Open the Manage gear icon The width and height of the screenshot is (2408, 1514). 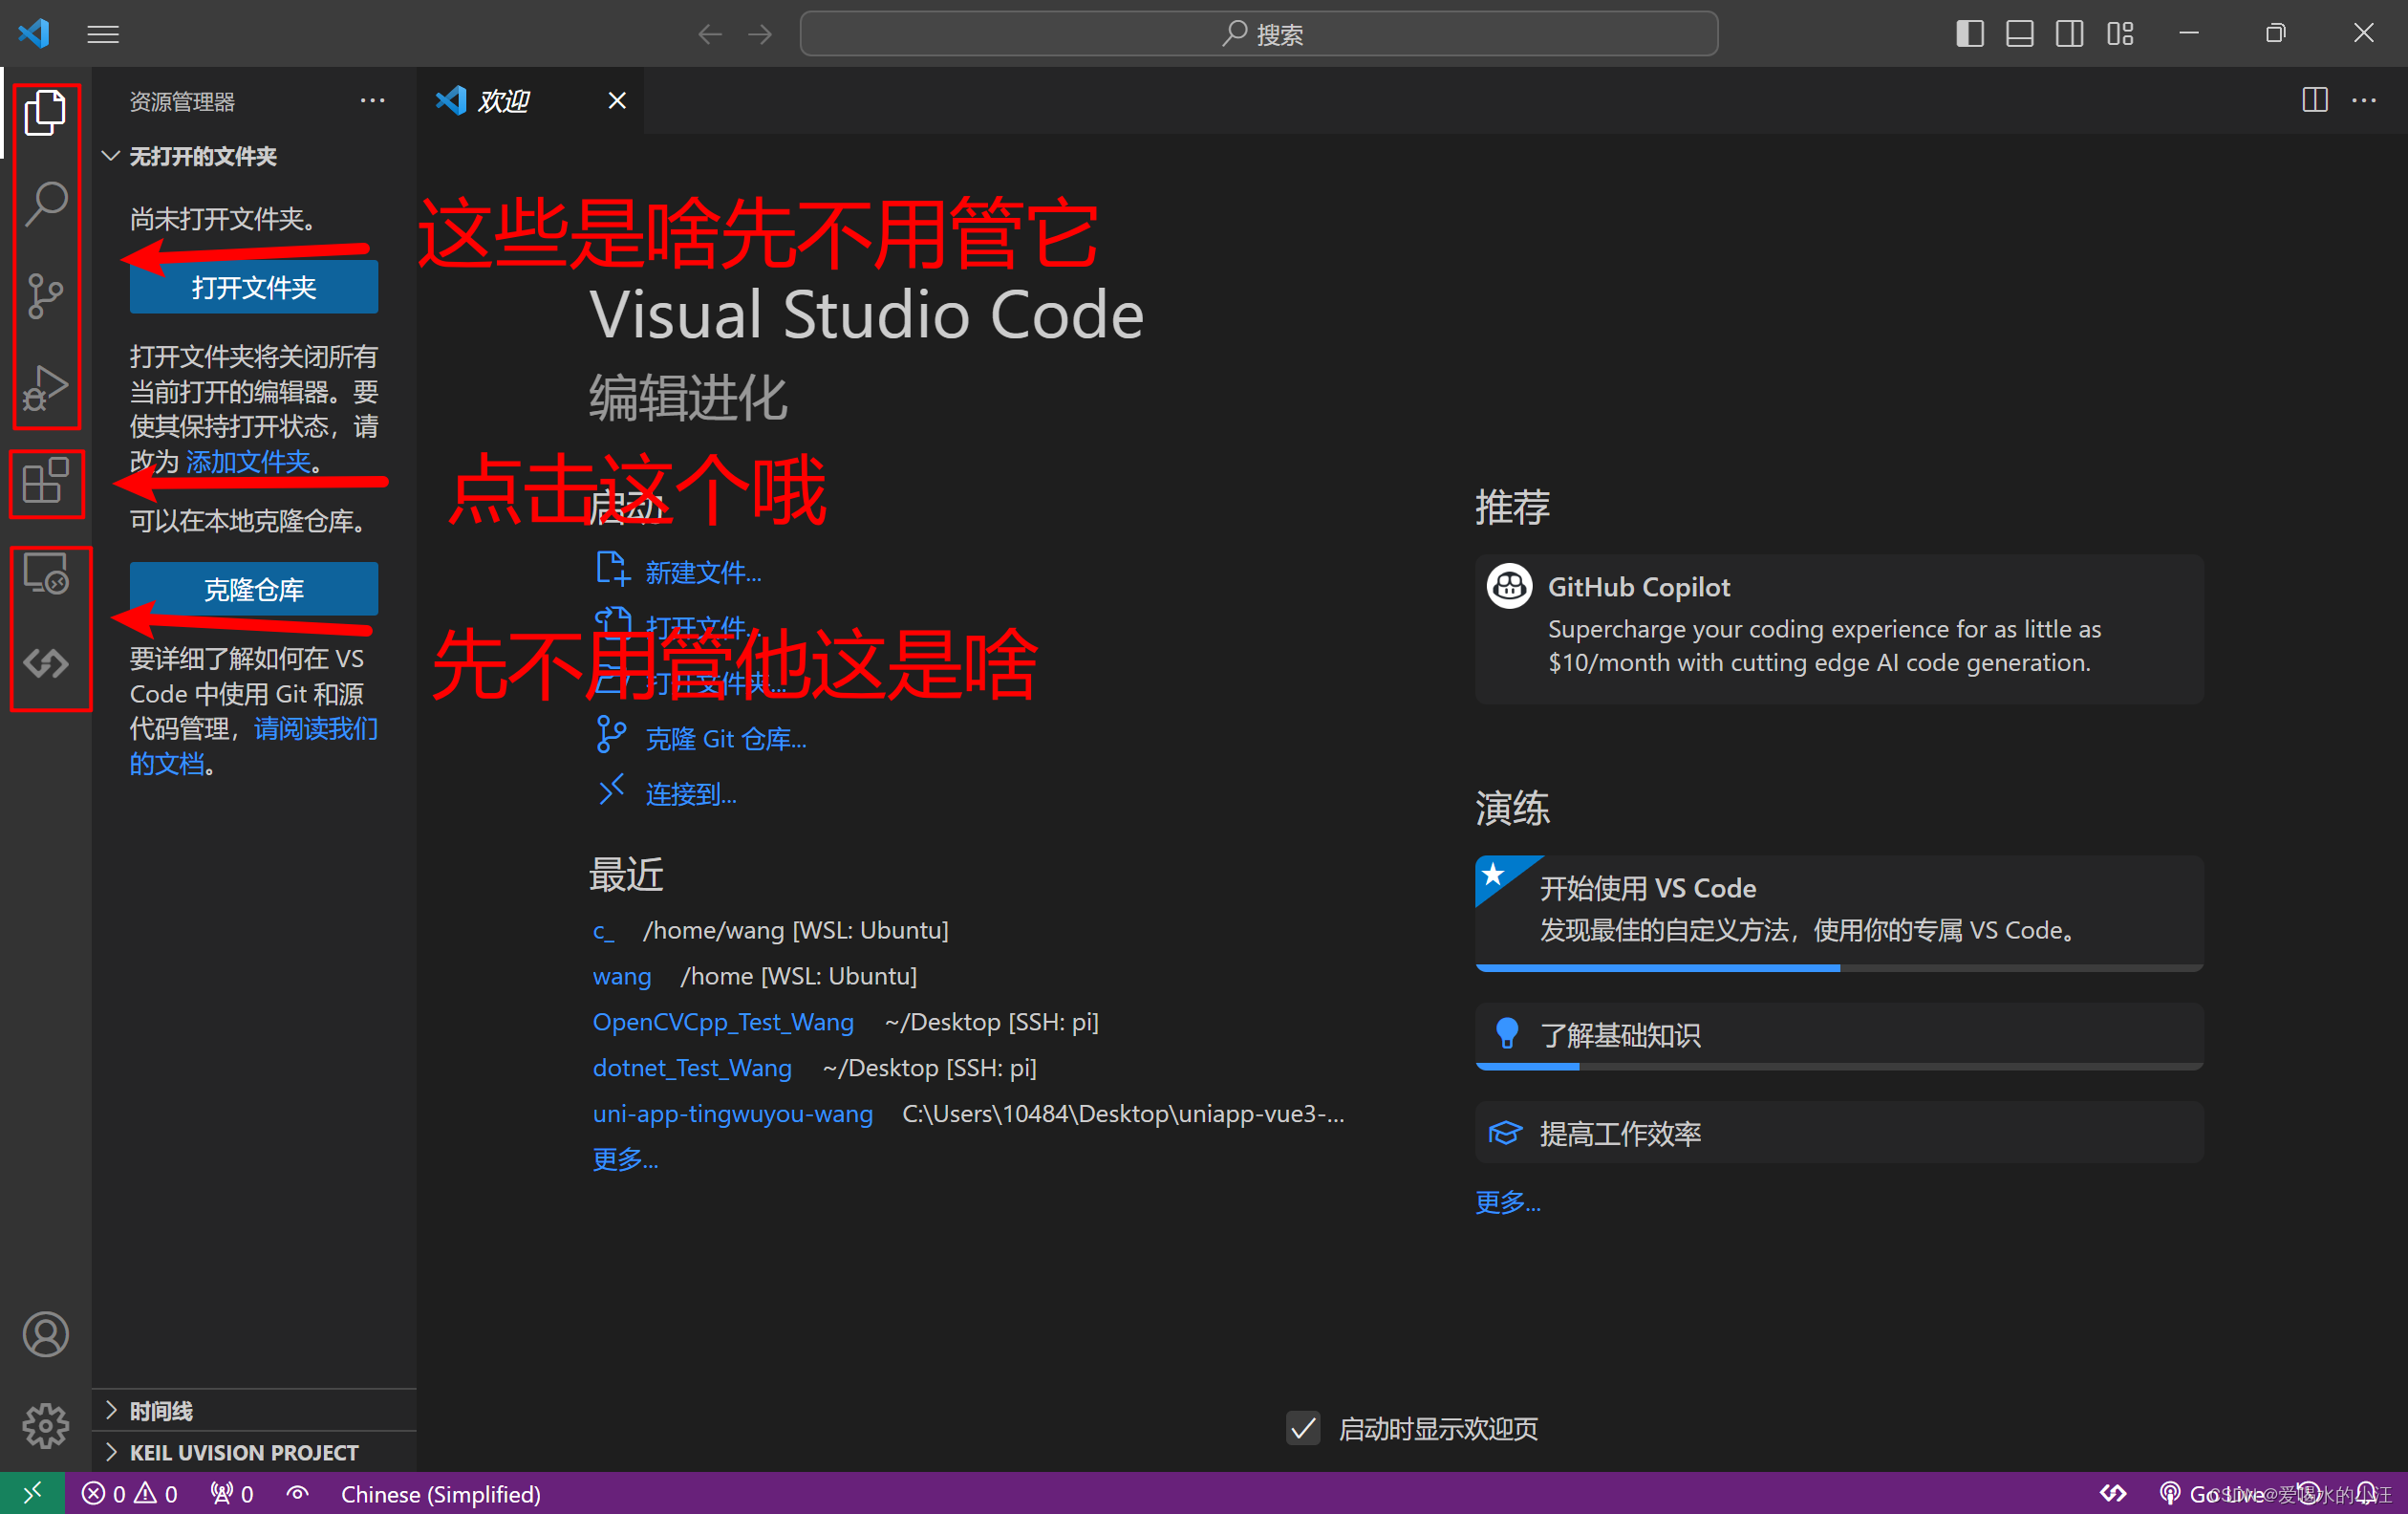point(45,1425)
